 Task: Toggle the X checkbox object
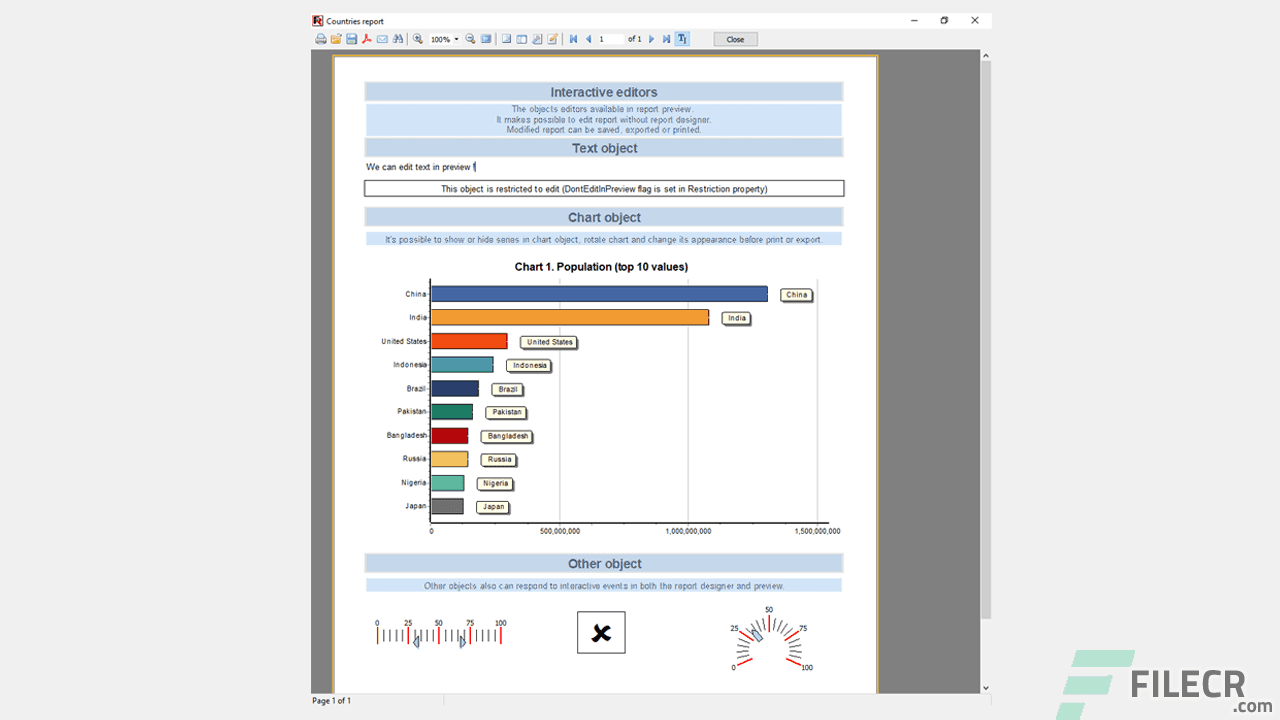[x=601, y=632]
